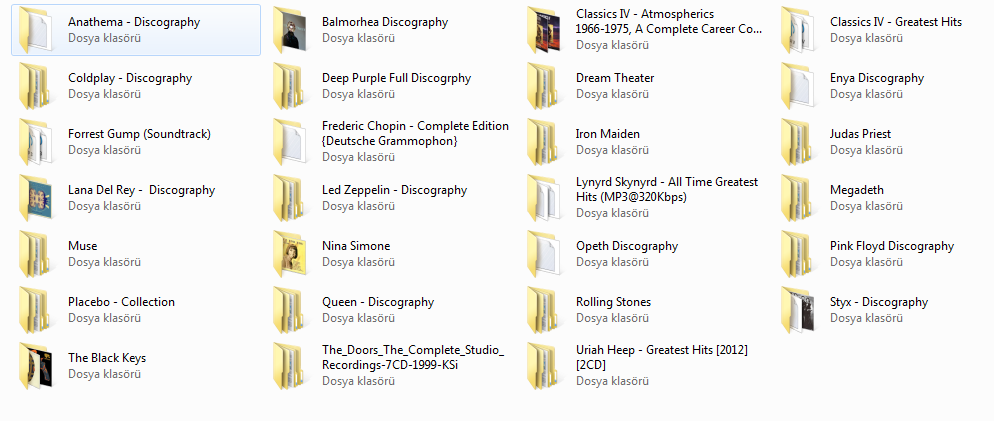The width and height of the screenshot is (994, 421).
Task: Click the 'Lynyrd Skynyrd - All Time Greatest' name
Action: pyautogui.click(x=667, y=182)
